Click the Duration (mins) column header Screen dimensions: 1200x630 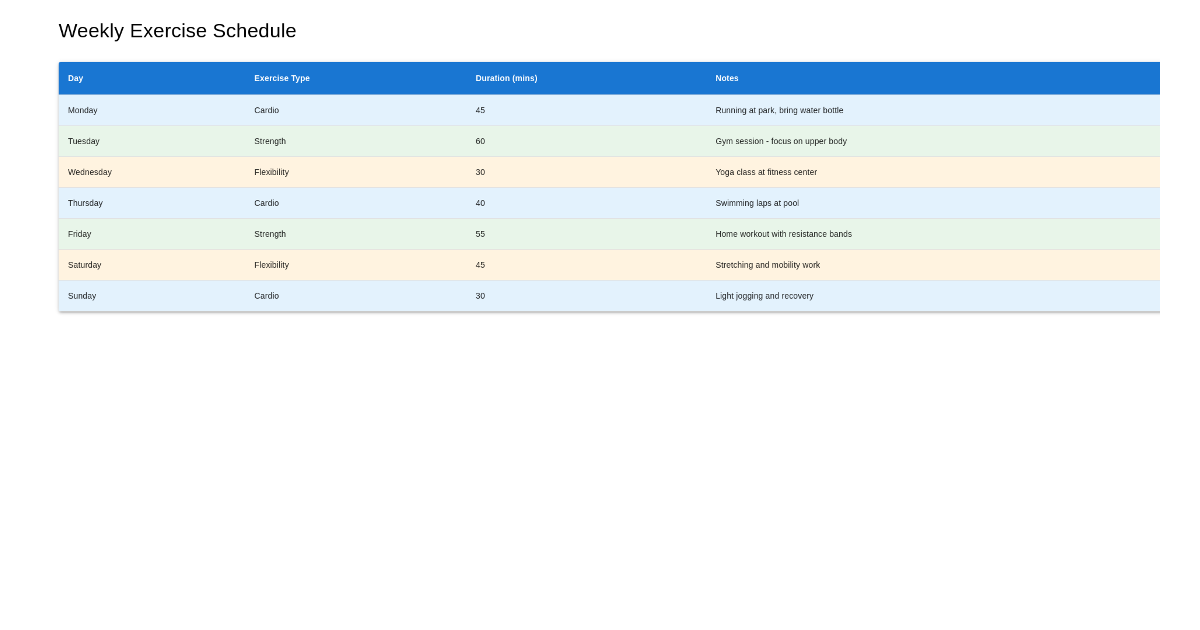[506, 78]
